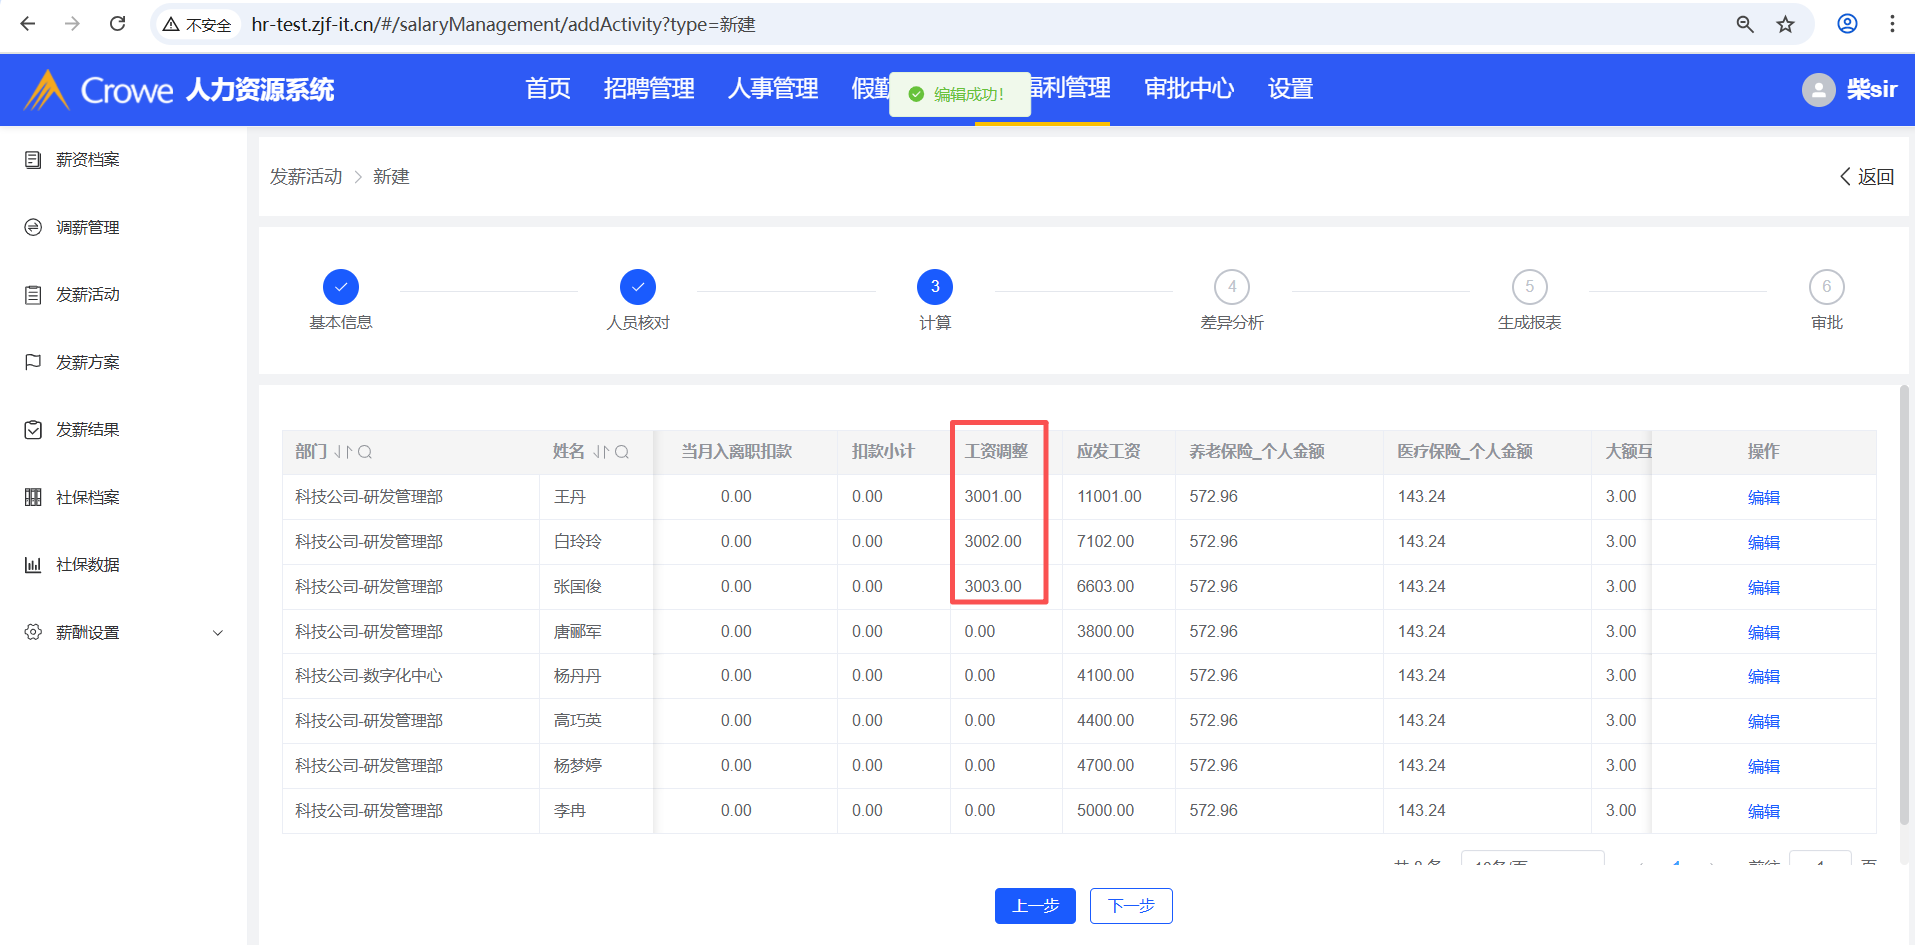The image size is (1915, 945).
Task: Click the user avatar next to 柴sir
Action: click(x=1818, y=90)
